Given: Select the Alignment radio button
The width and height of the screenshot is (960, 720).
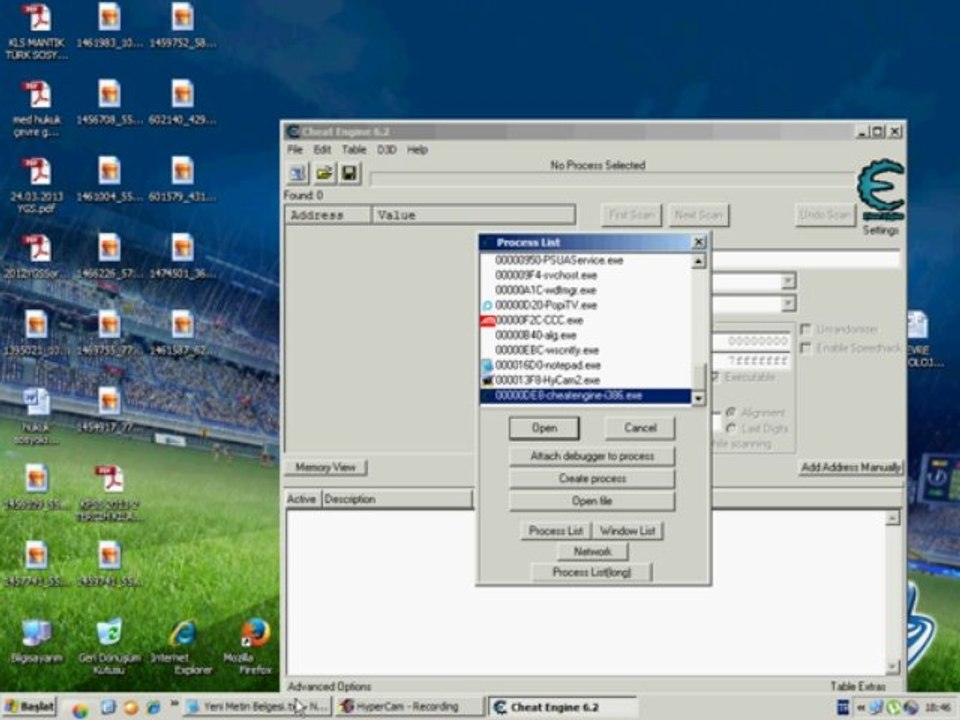Looking at the screenshot, I should [x=731, y=413].
